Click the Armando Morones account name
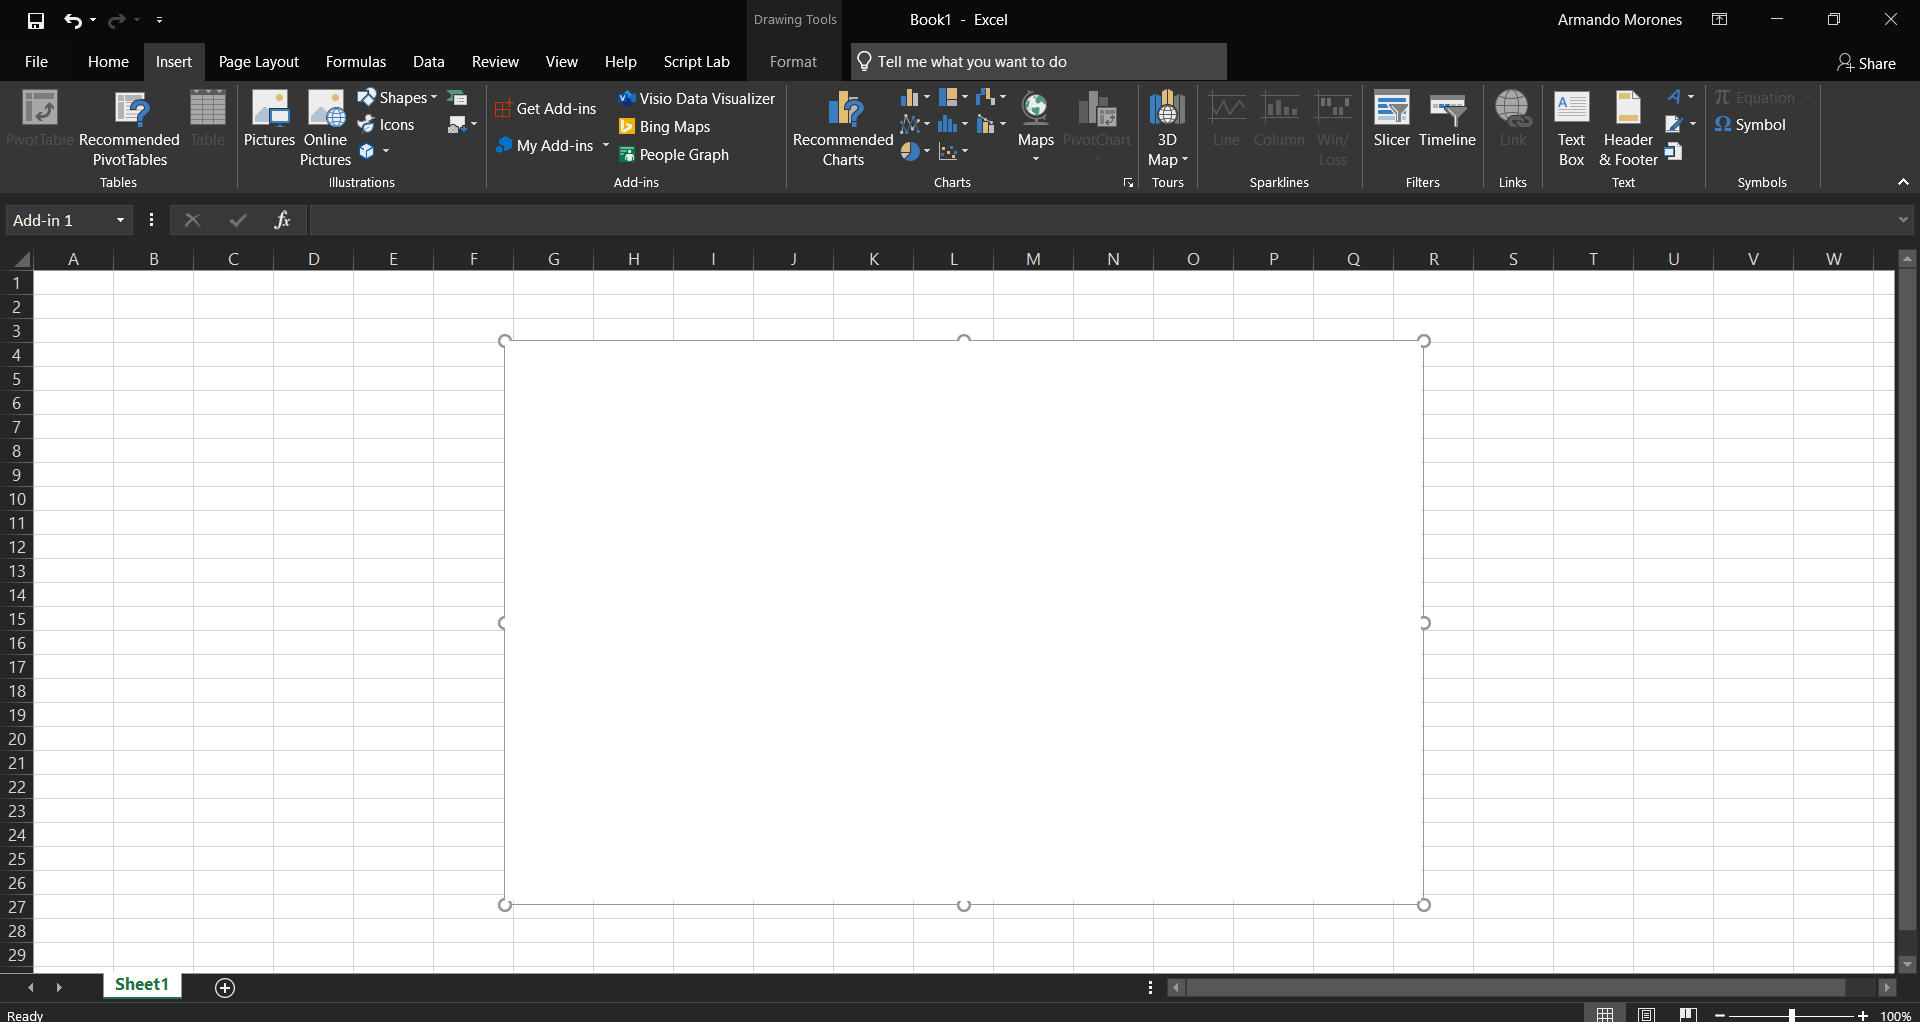 click(x=1619, y=20)
